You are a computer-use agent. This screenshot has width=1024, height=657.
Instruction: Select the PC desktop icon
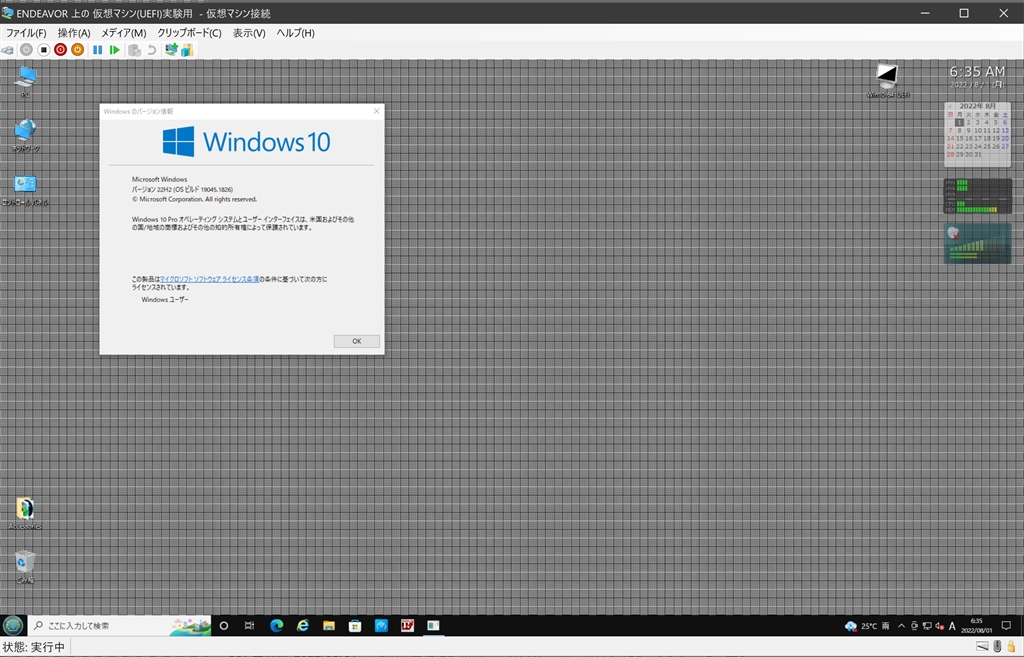pyautogui.click(x=25, y=82)
